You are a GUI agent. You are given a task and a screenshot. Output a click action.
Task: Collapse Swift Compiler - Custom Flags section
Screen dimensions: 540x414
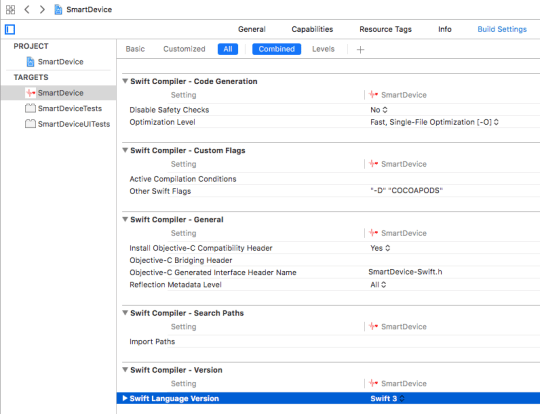(x=125, y=150)
